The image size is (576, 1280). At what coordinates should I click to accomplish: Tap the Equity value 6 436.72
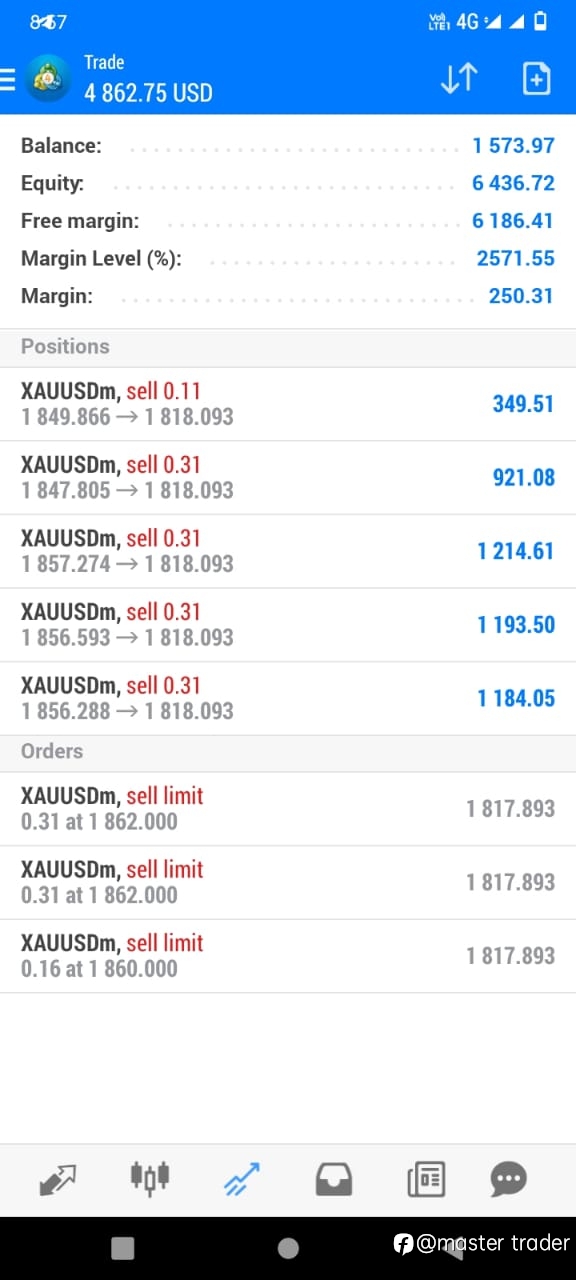click(513, 183)
